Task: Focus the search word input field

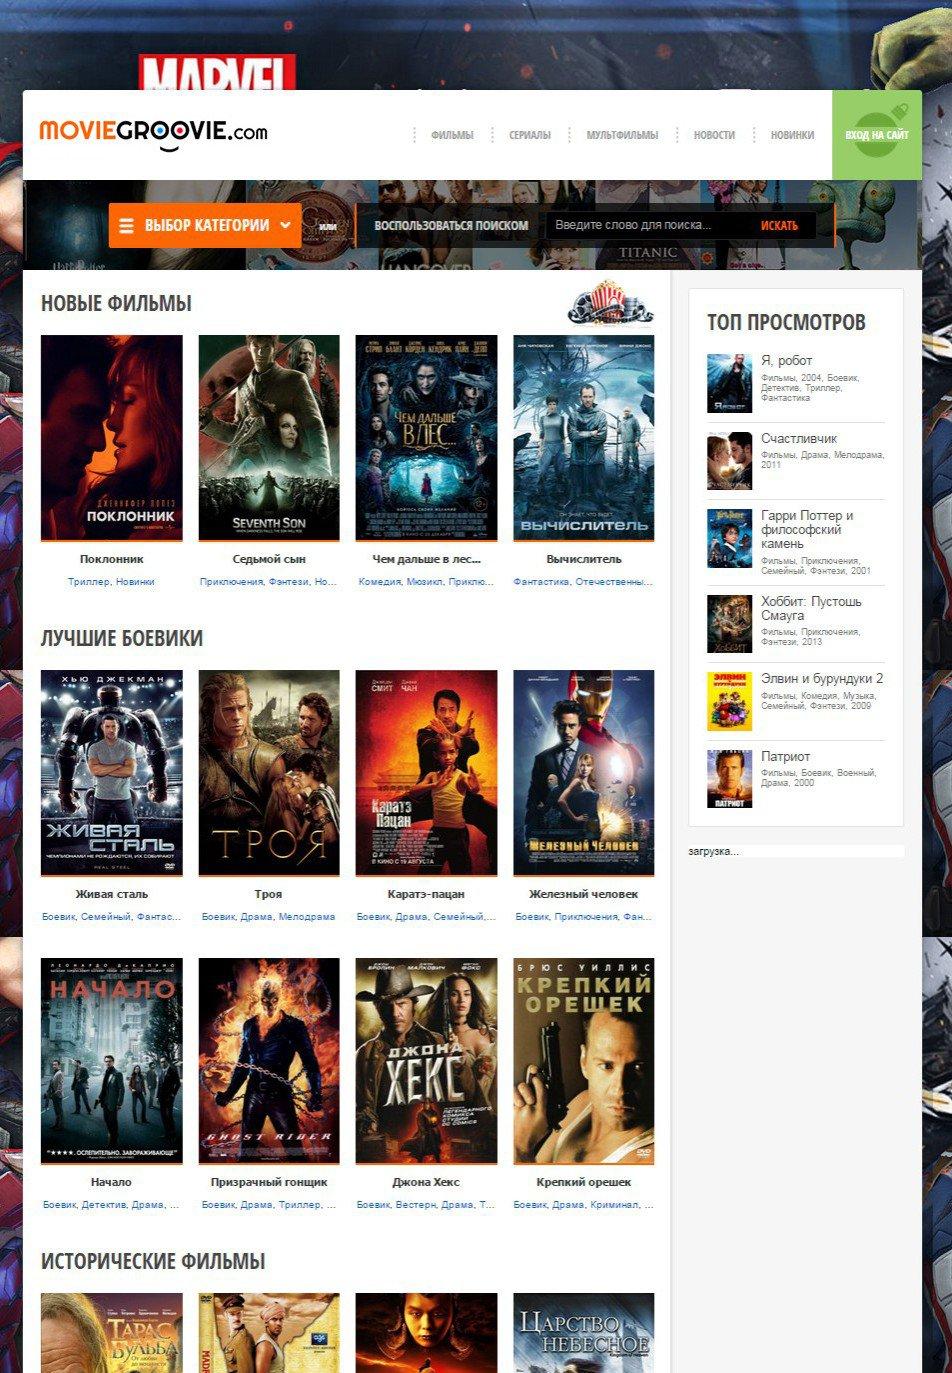Action: [x=646, y=226]
